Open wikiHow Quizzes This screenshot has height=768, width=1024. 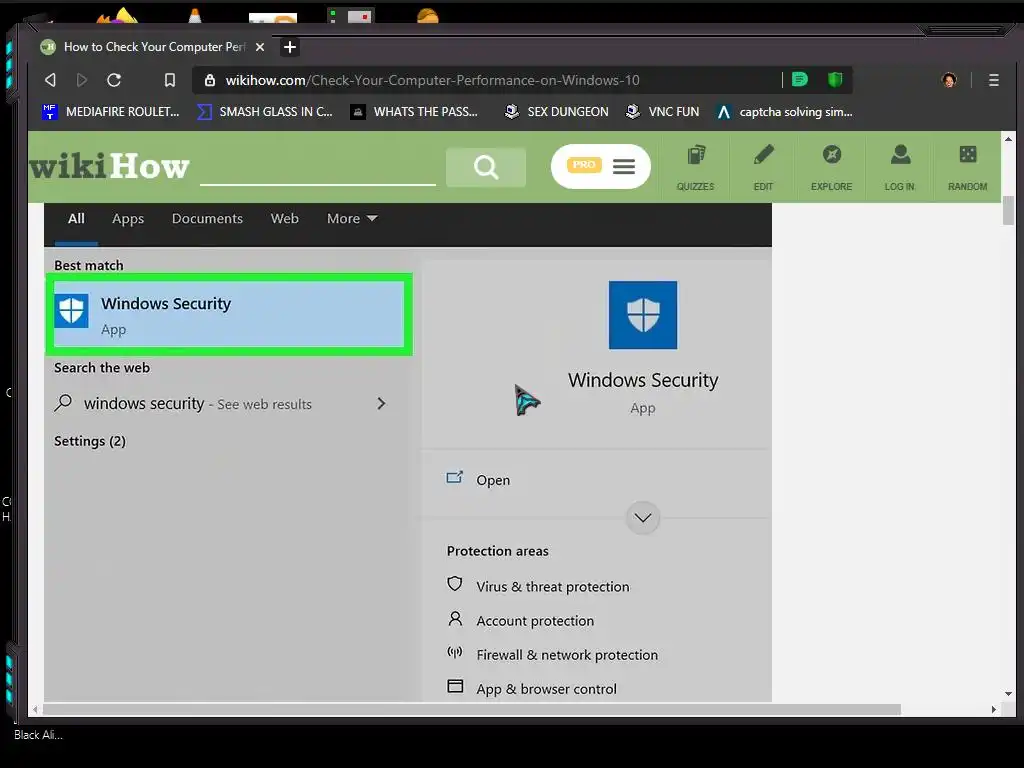pyautogui.click(x=696, y=168)
